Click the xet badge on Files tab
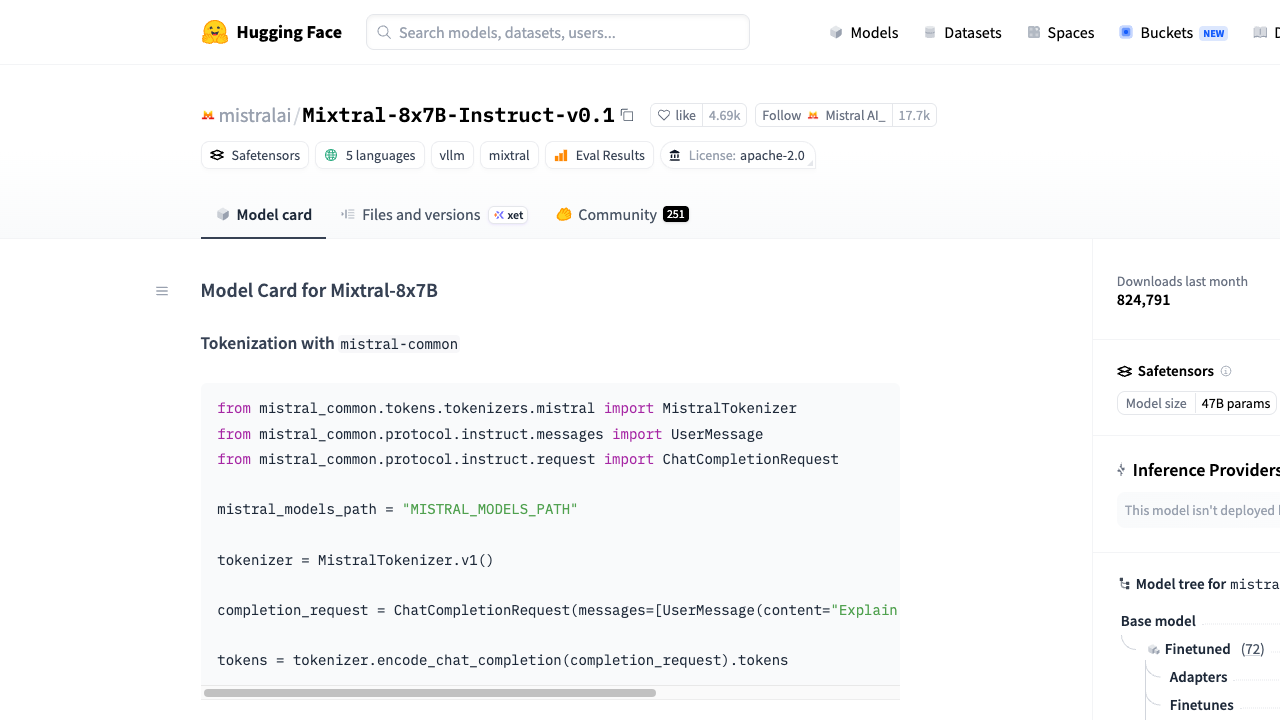The width and height of the screenshot is (1280, 720). (508, 215)
